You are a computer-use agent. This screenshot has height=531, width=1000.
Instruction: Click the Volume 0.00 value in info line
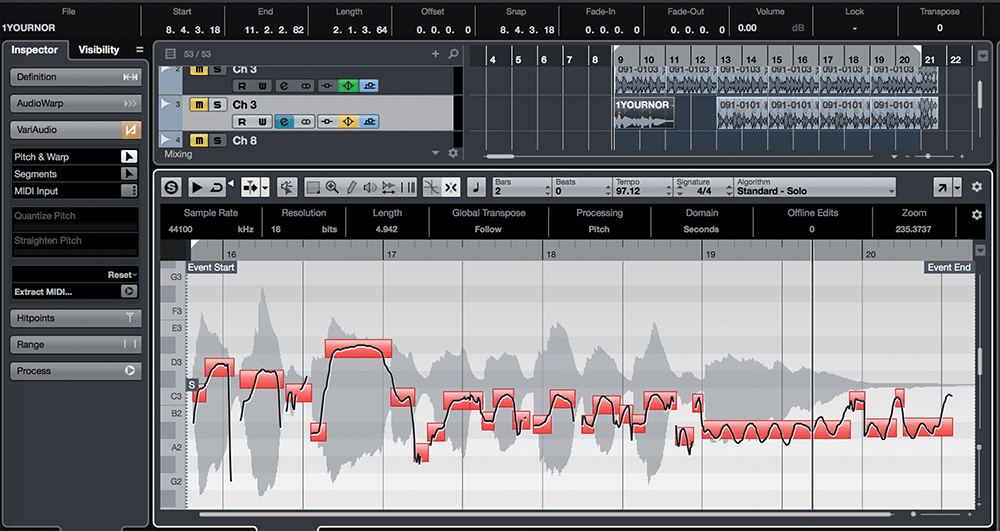click(x=747, y=28)
